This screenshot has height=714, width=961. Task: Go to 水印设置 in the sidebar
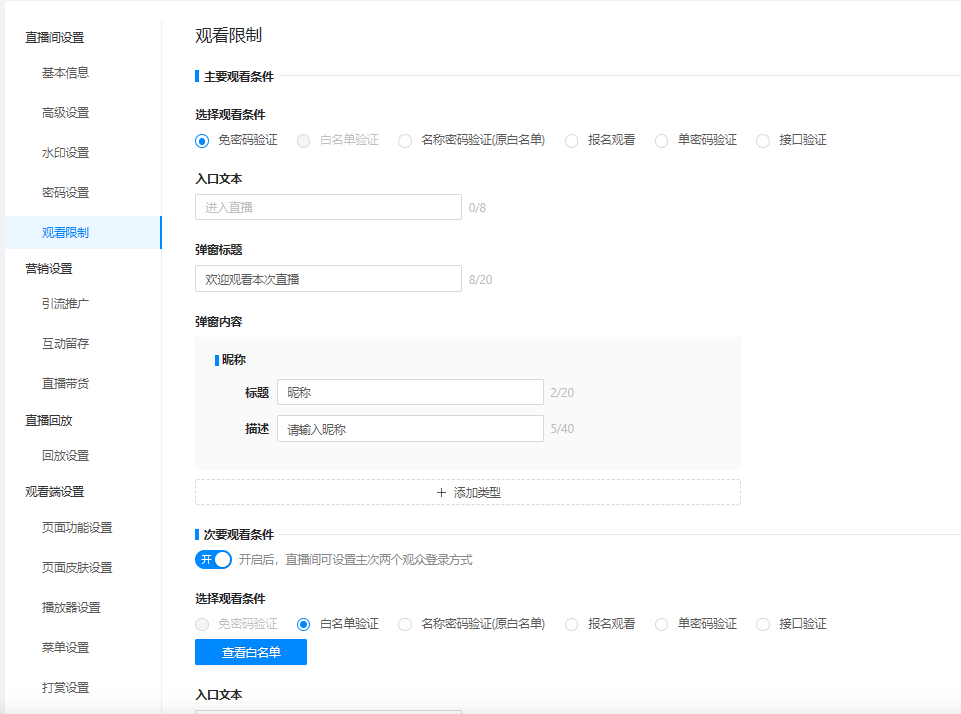point(65,153)
